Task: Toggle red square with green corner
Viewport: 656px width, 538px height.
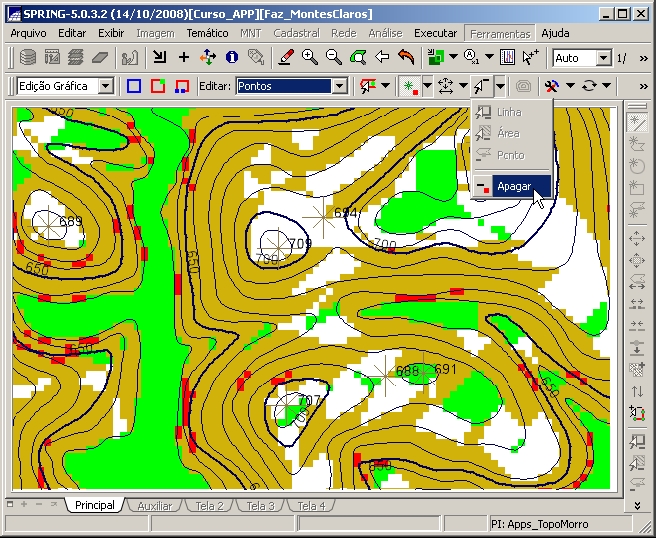Action: [x=157, y=86]
